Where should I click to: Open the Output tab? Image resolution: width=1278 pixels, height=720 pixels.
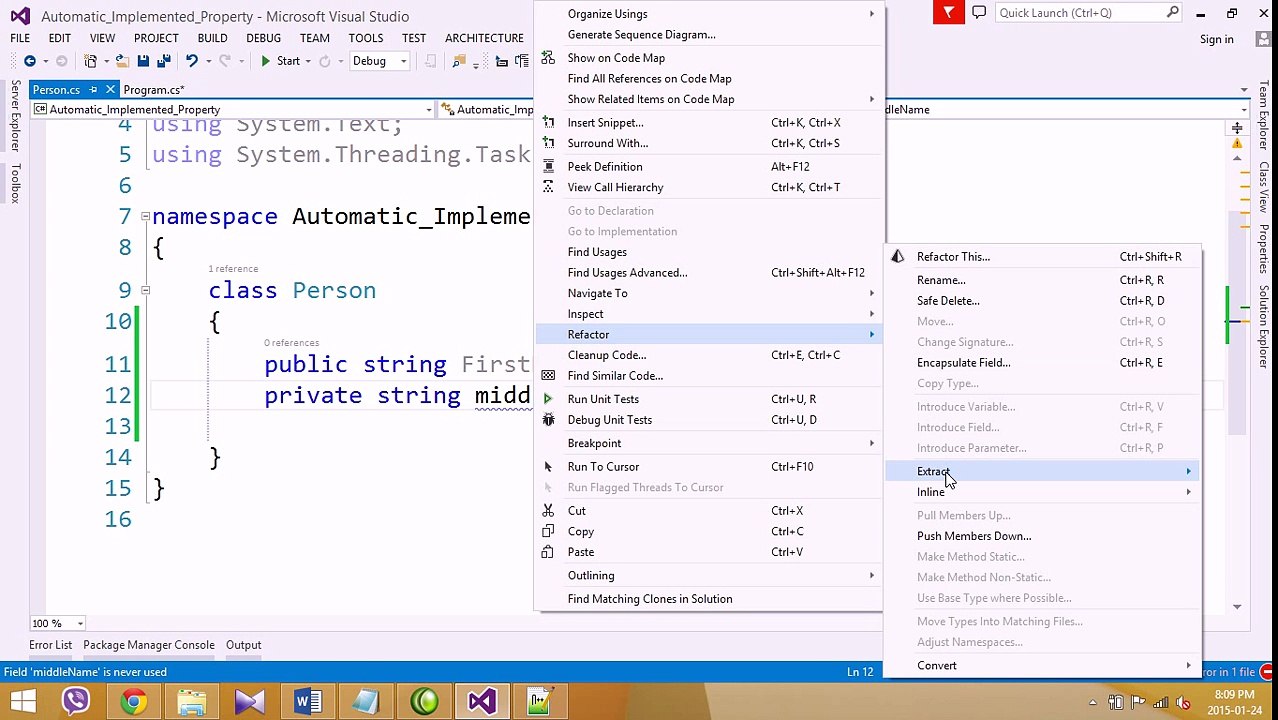tap(243, 645)
